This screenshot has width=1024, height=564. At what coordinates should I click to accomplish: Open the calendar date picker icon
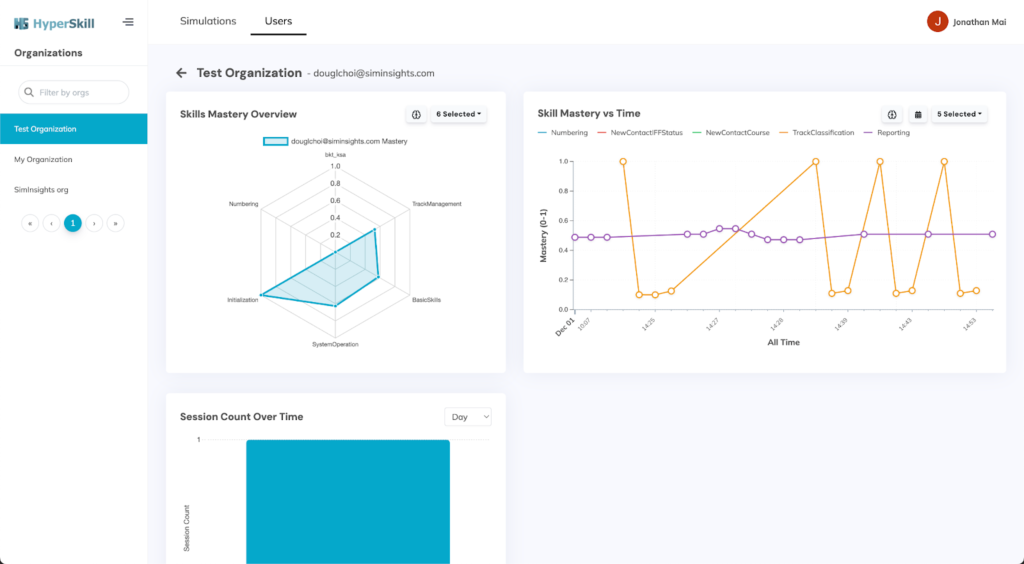click(x=917, y=114)
